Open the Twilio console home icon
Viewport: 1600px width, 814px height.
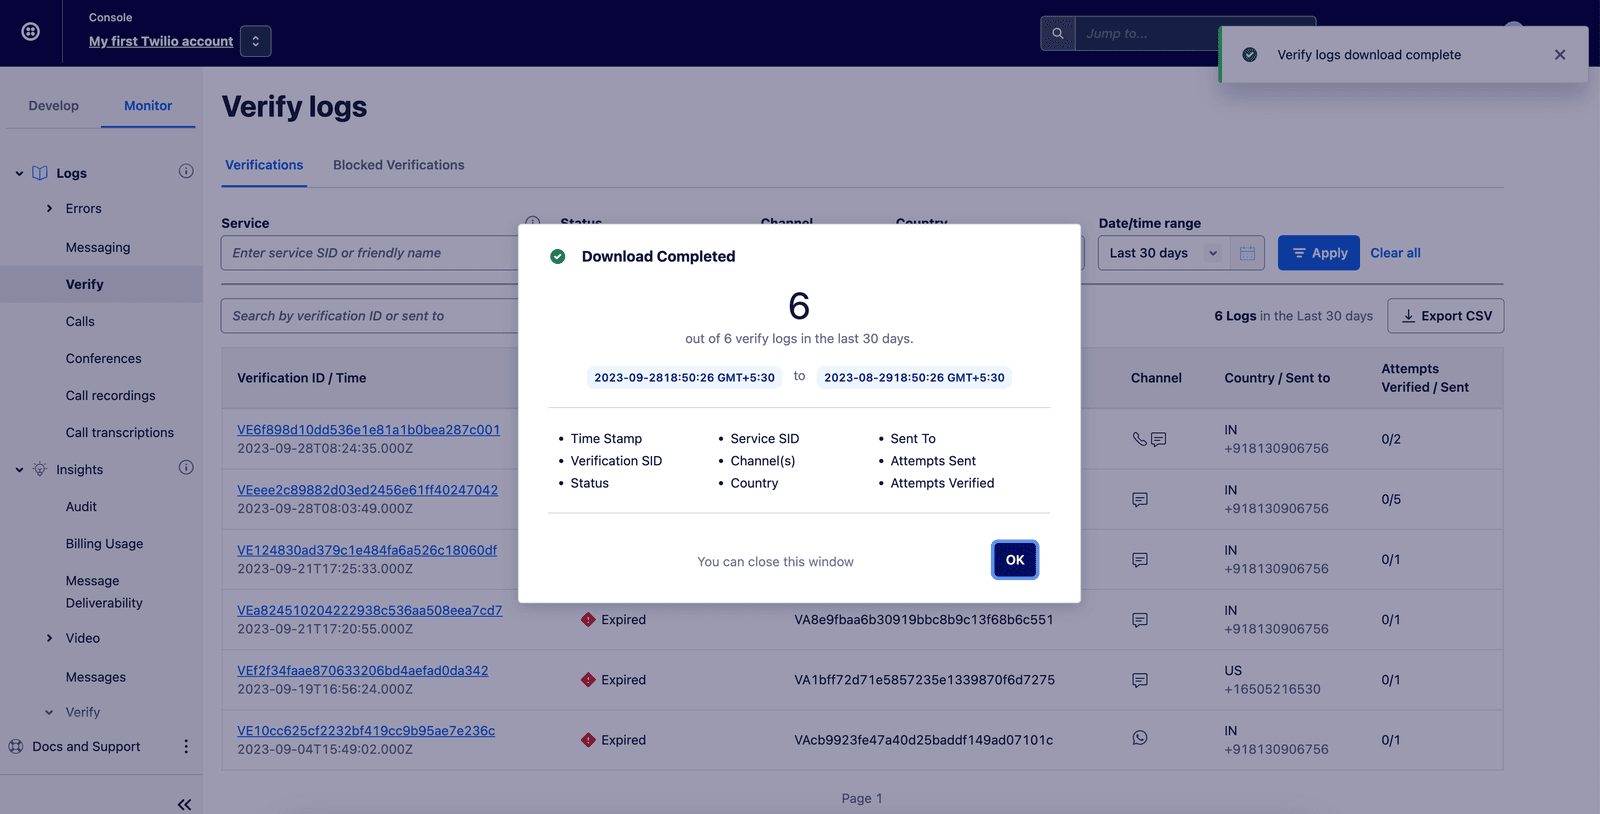pos(31,32)
